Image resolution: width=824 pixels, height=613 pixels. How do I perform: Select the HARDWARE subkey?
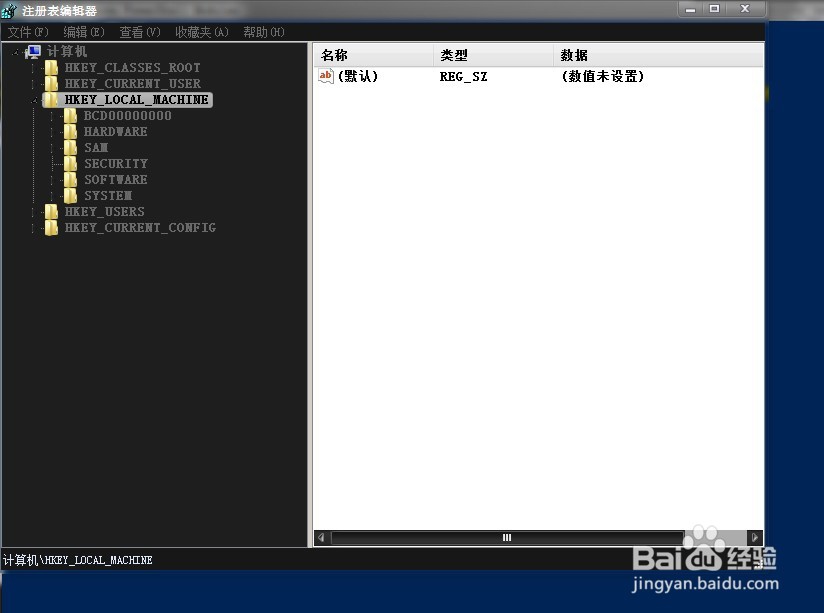tap(116, 131)
